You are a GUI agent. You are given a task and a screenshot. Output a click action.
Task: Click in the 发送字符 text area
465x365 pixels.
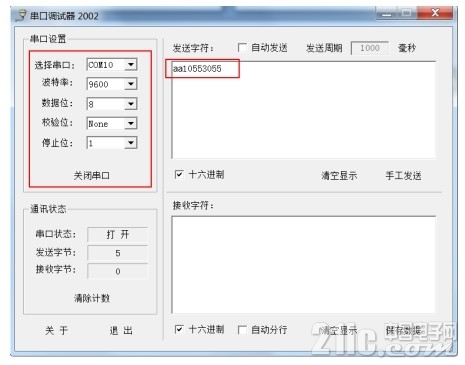pyautogui.click(x=303, y=110)
